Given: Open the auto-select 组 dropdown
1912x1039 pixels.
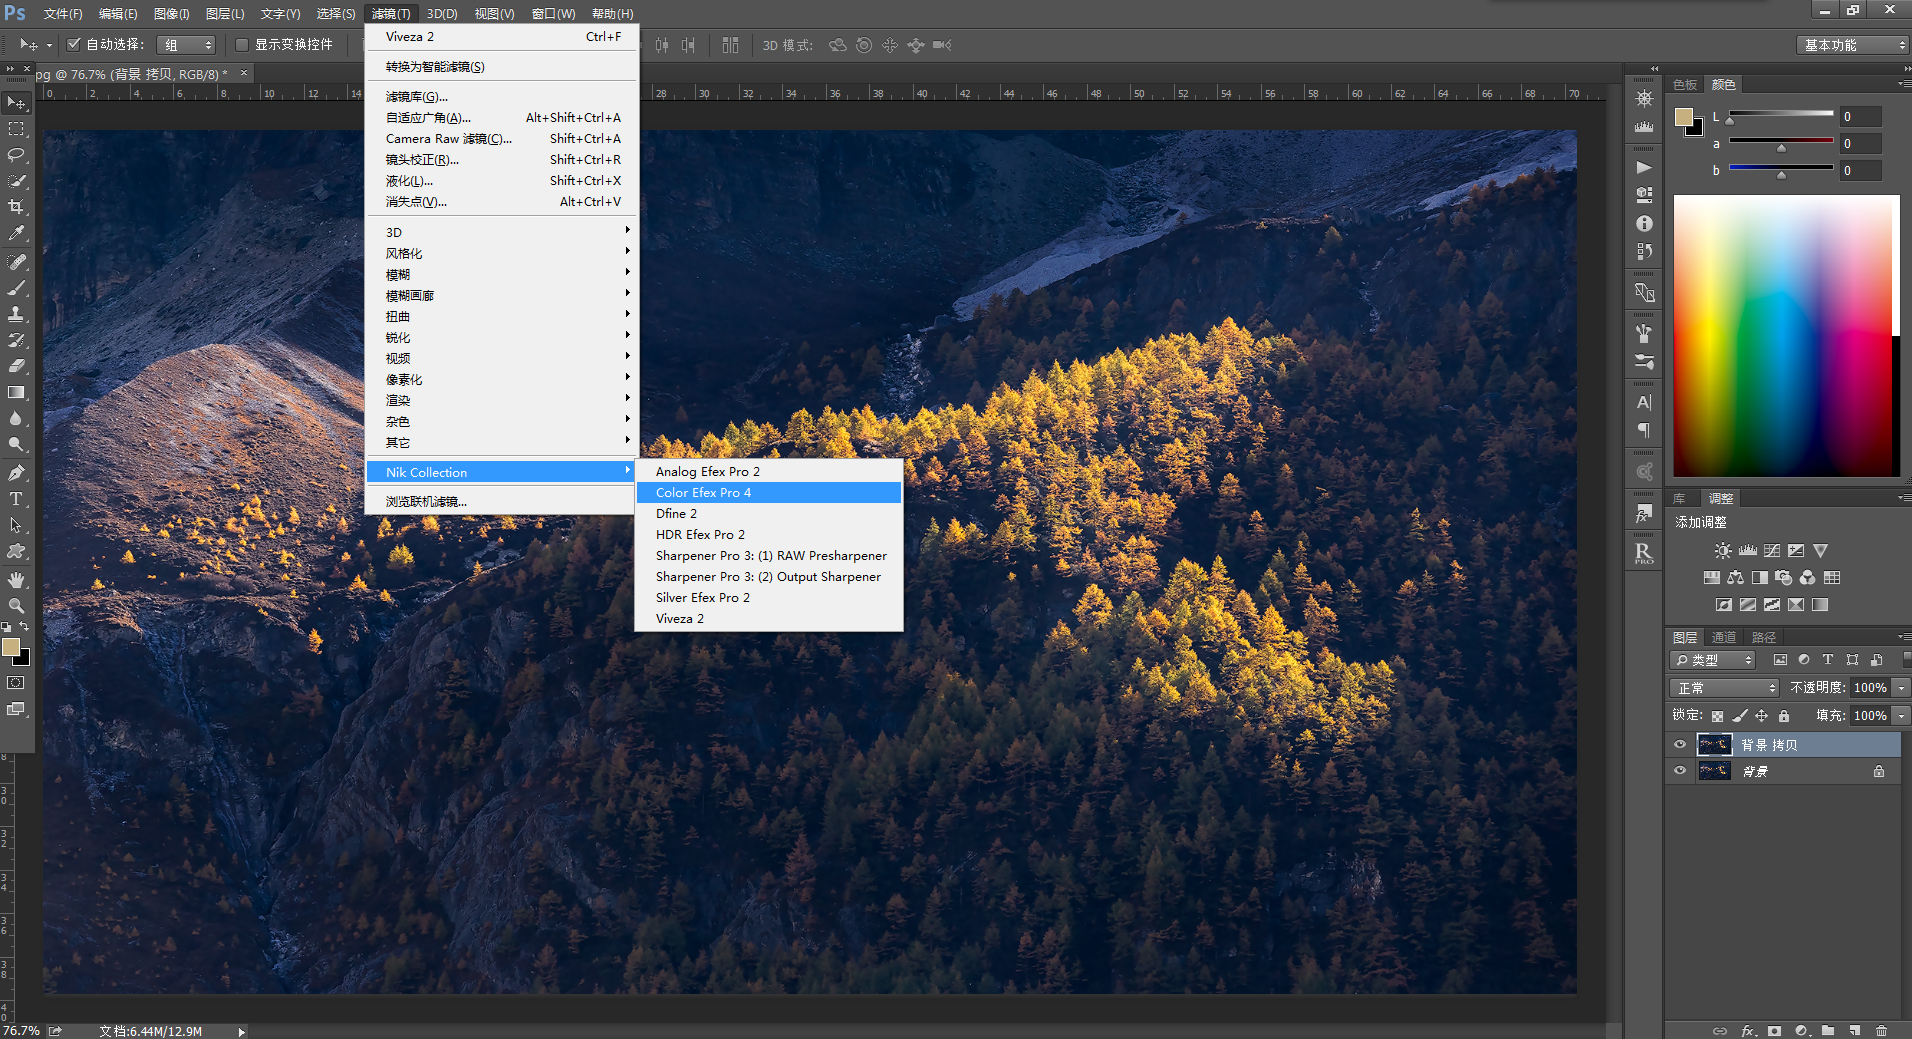Looking at the screenshot, I should (x=187, y=45).
